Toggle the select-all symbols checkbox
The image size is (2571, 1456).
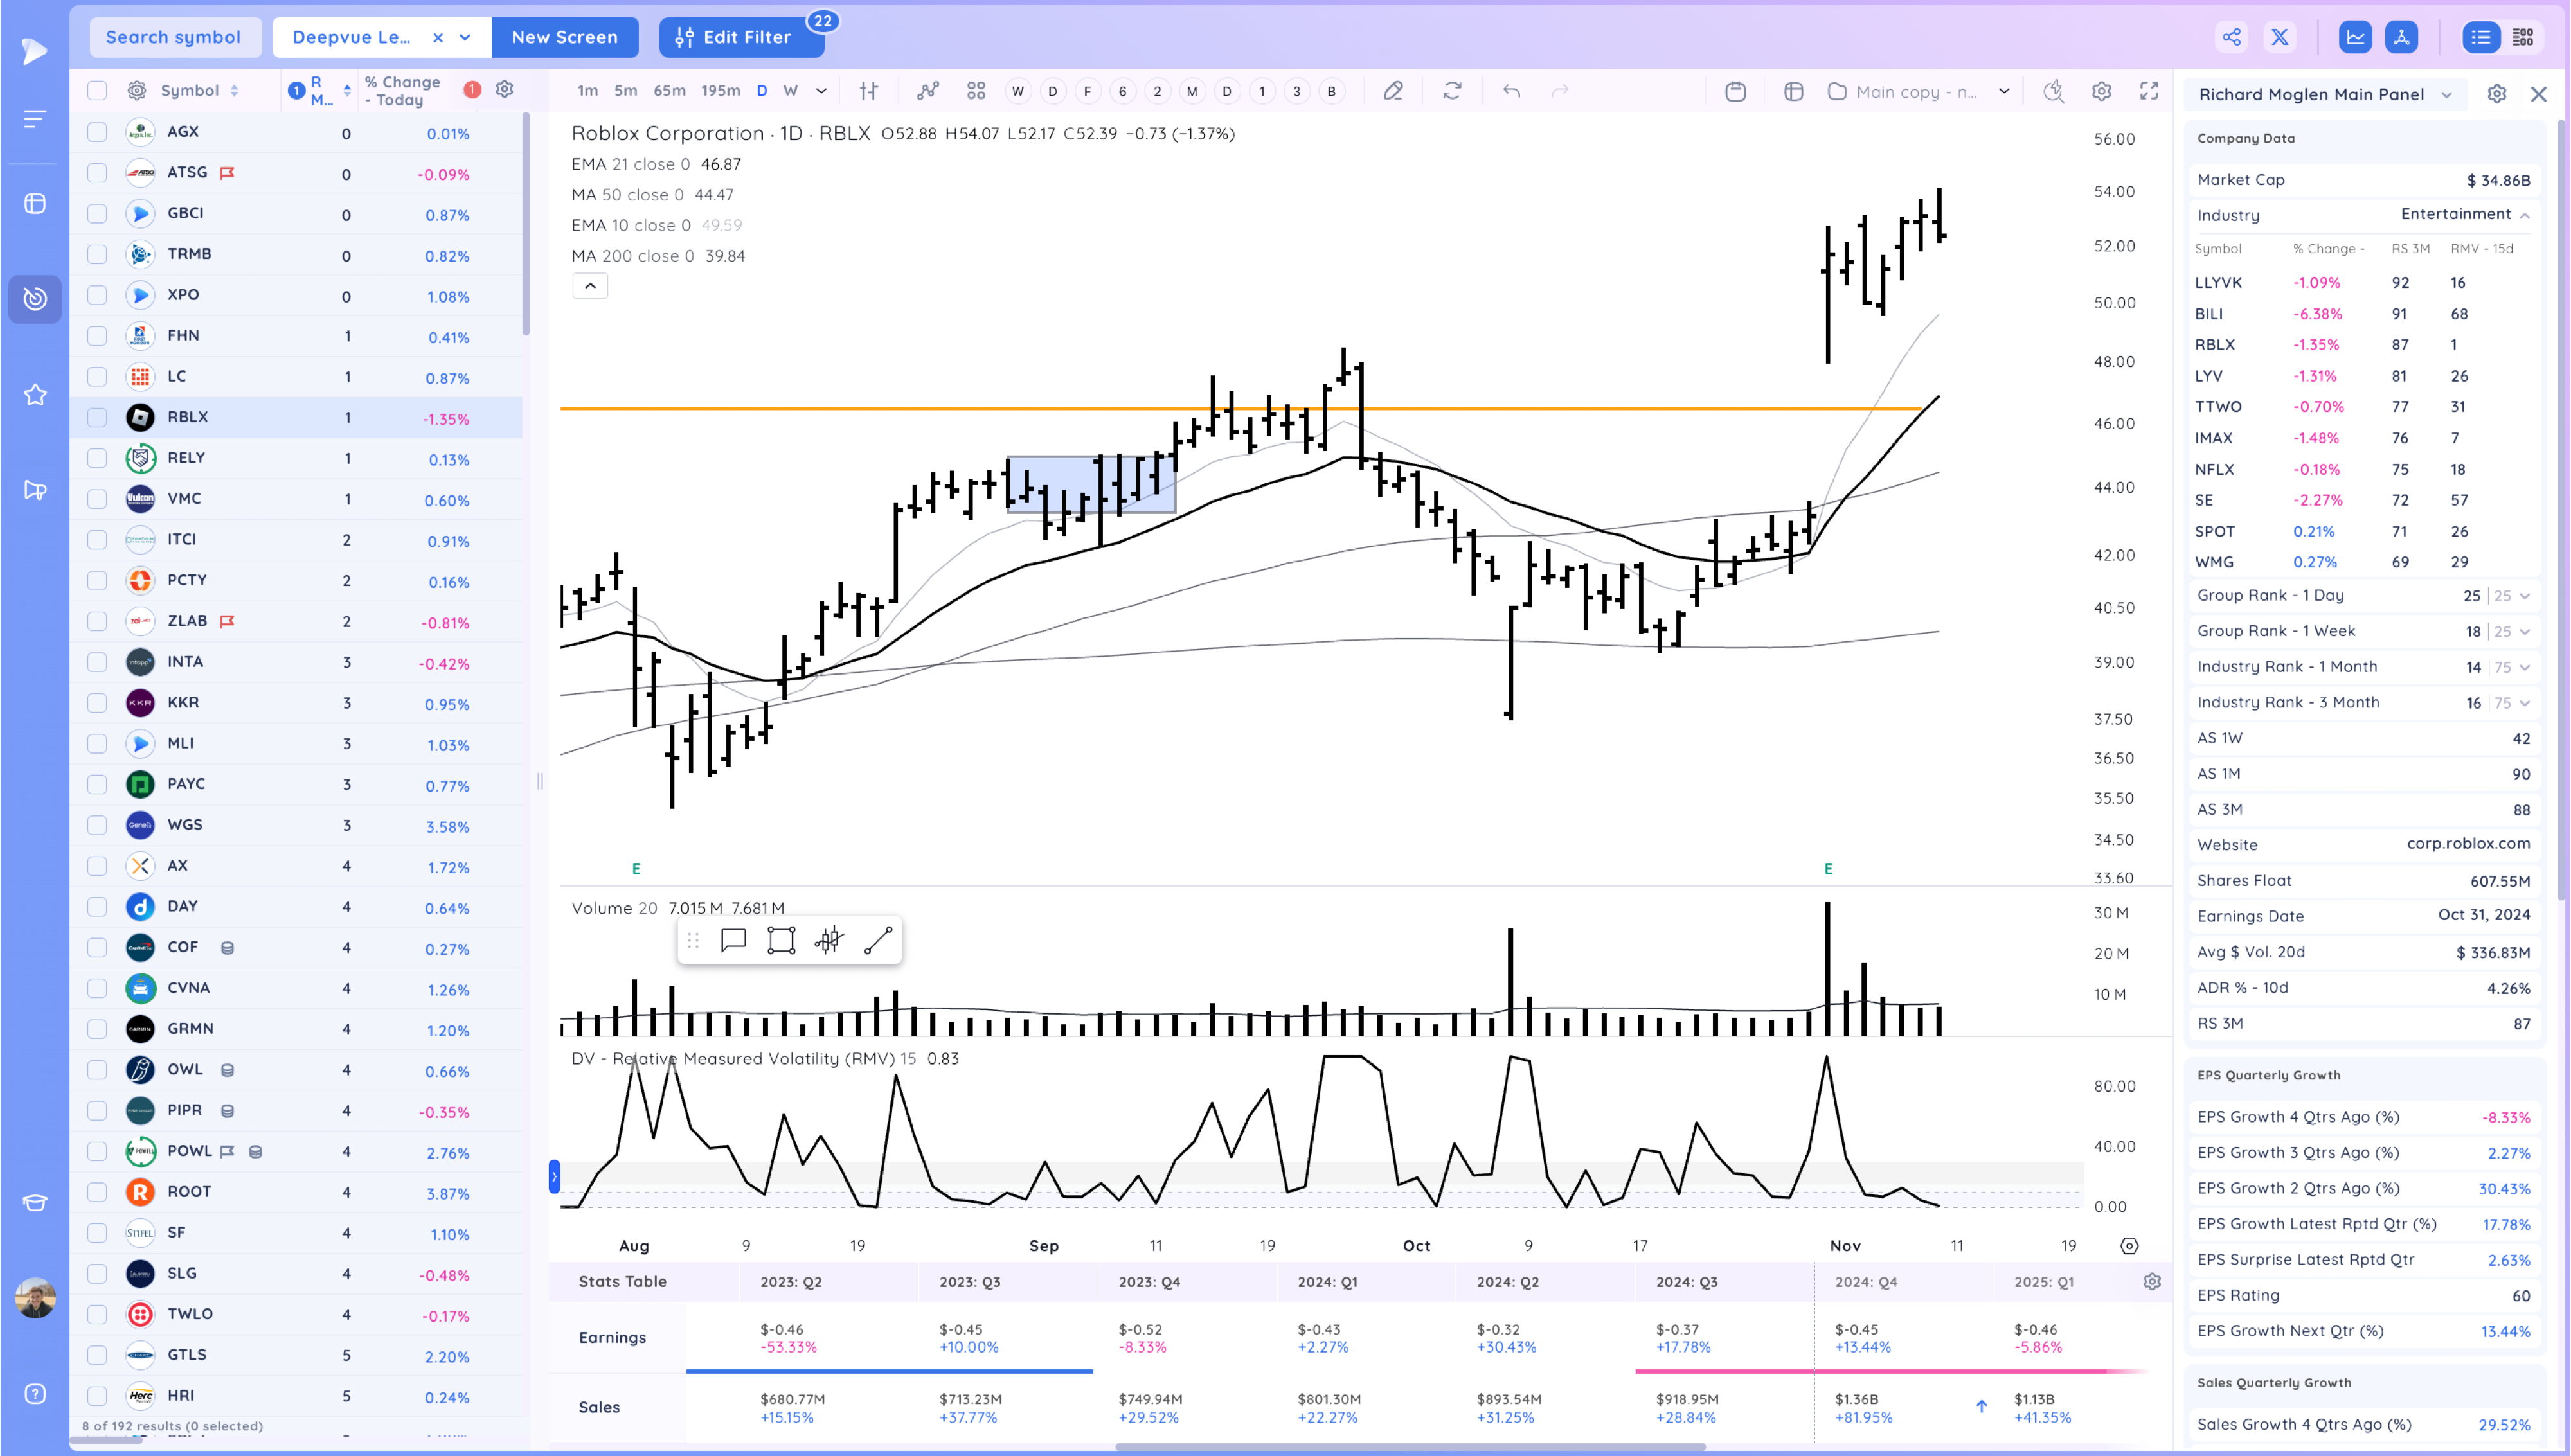97,91
